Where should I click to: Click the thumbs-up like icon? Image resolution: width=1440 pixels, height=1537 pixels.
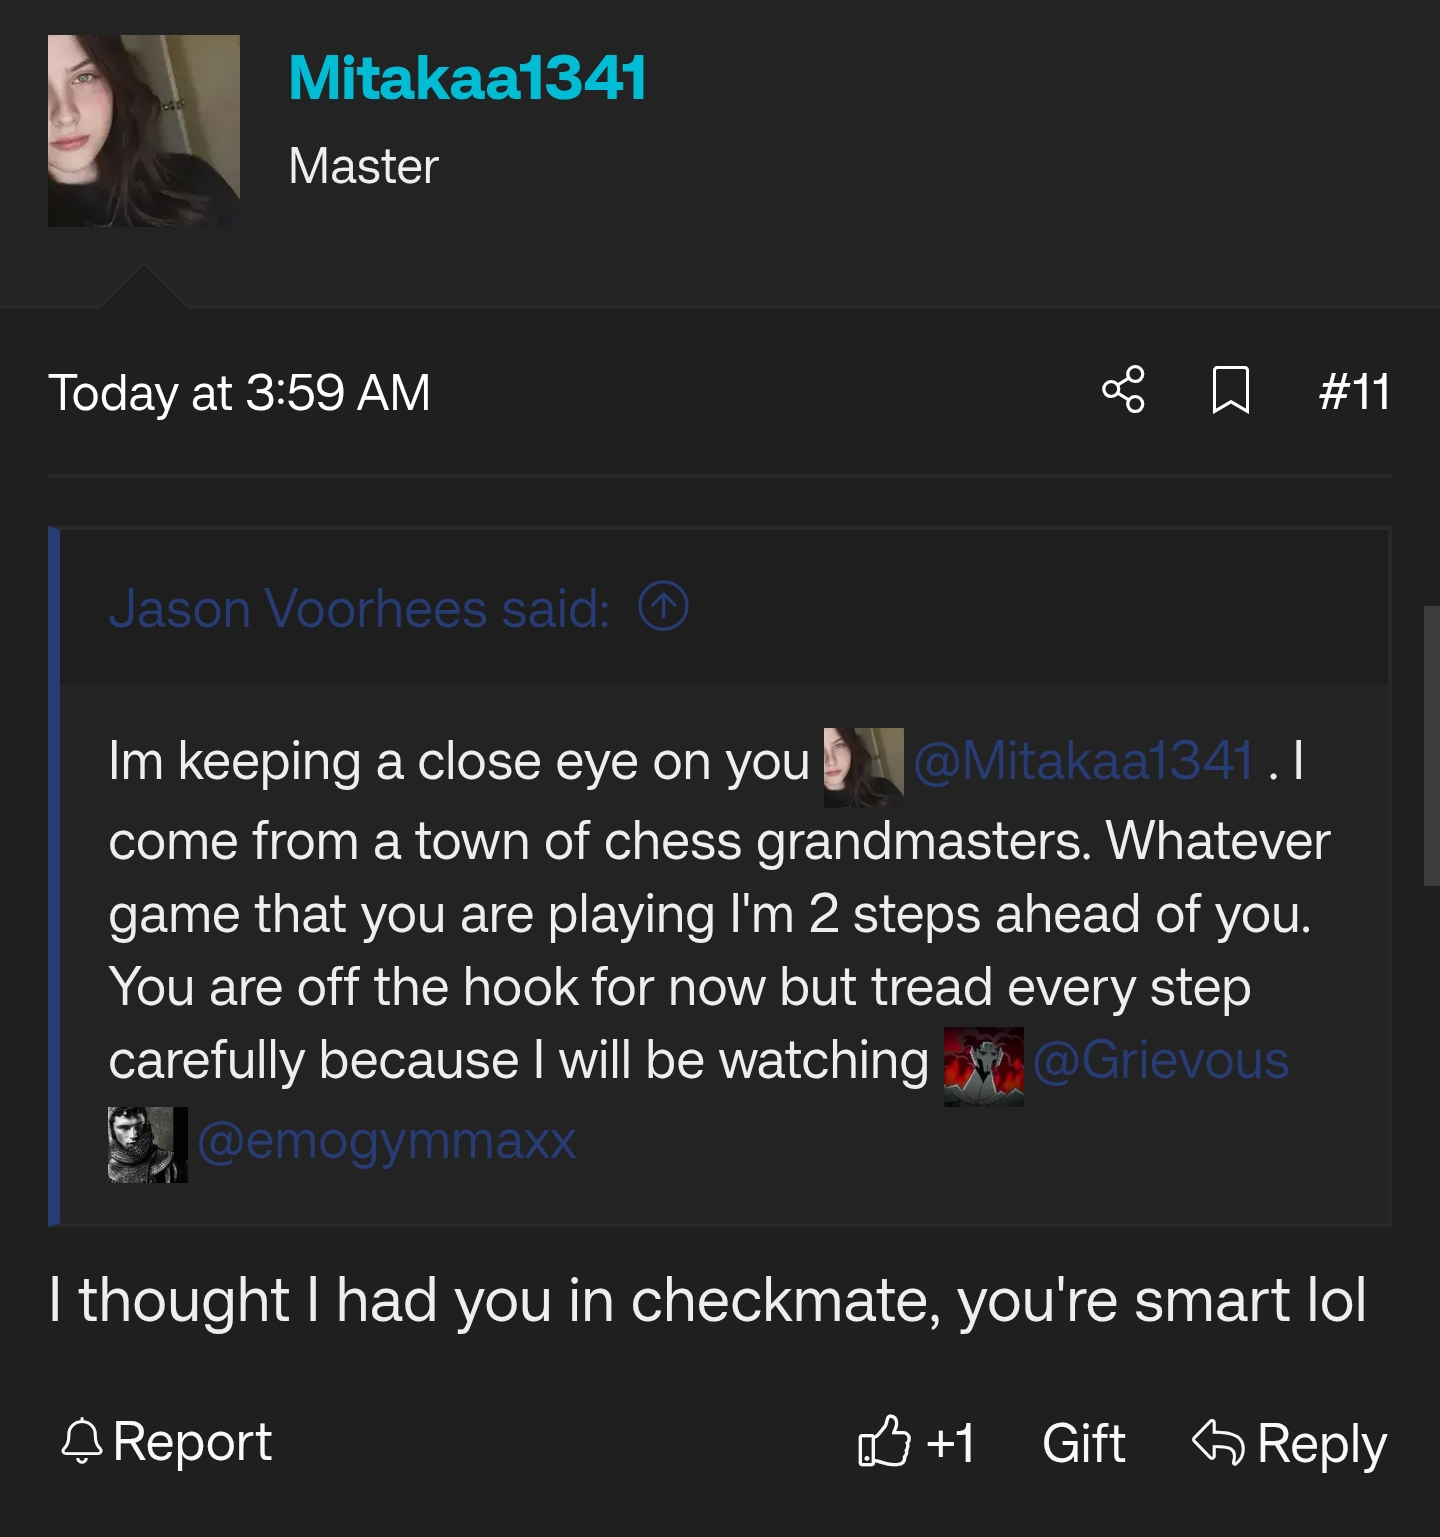click(x=884, y=1442)
